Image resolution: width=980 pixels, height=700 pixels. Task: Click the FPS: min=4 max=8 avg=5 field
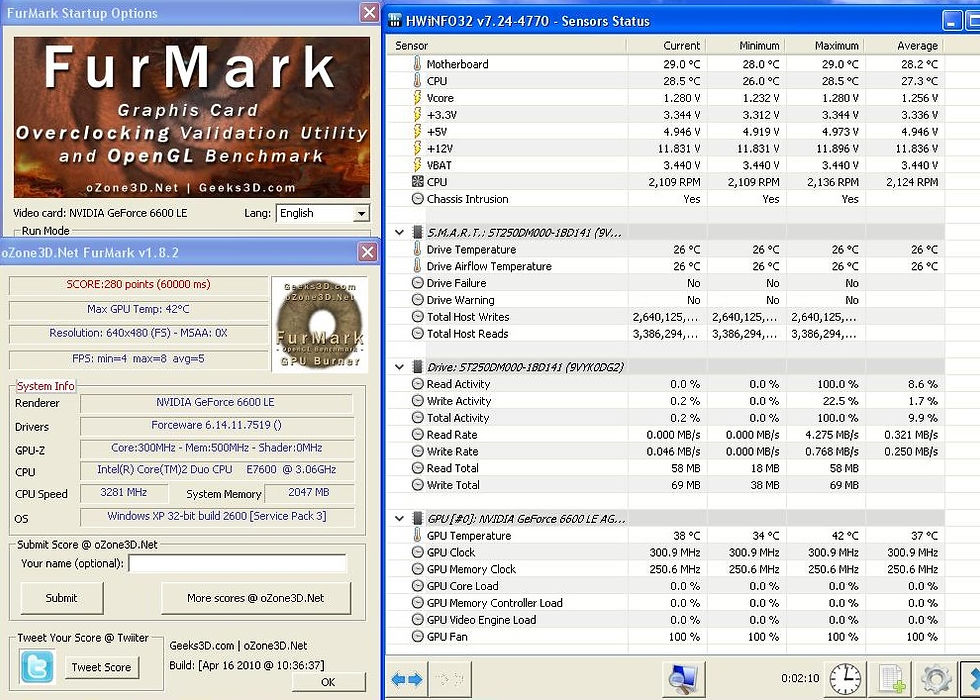139,359
